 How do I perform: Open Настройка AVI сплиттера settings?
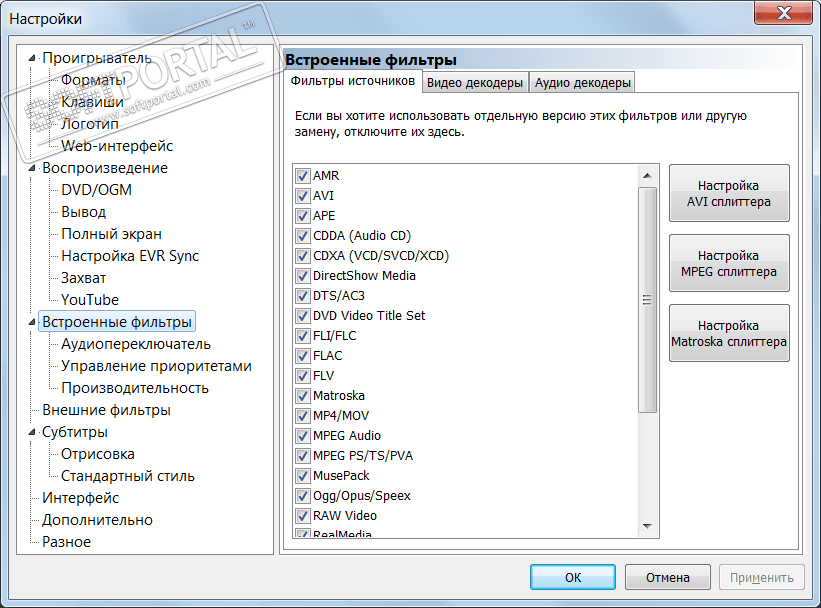coord(729,193)
